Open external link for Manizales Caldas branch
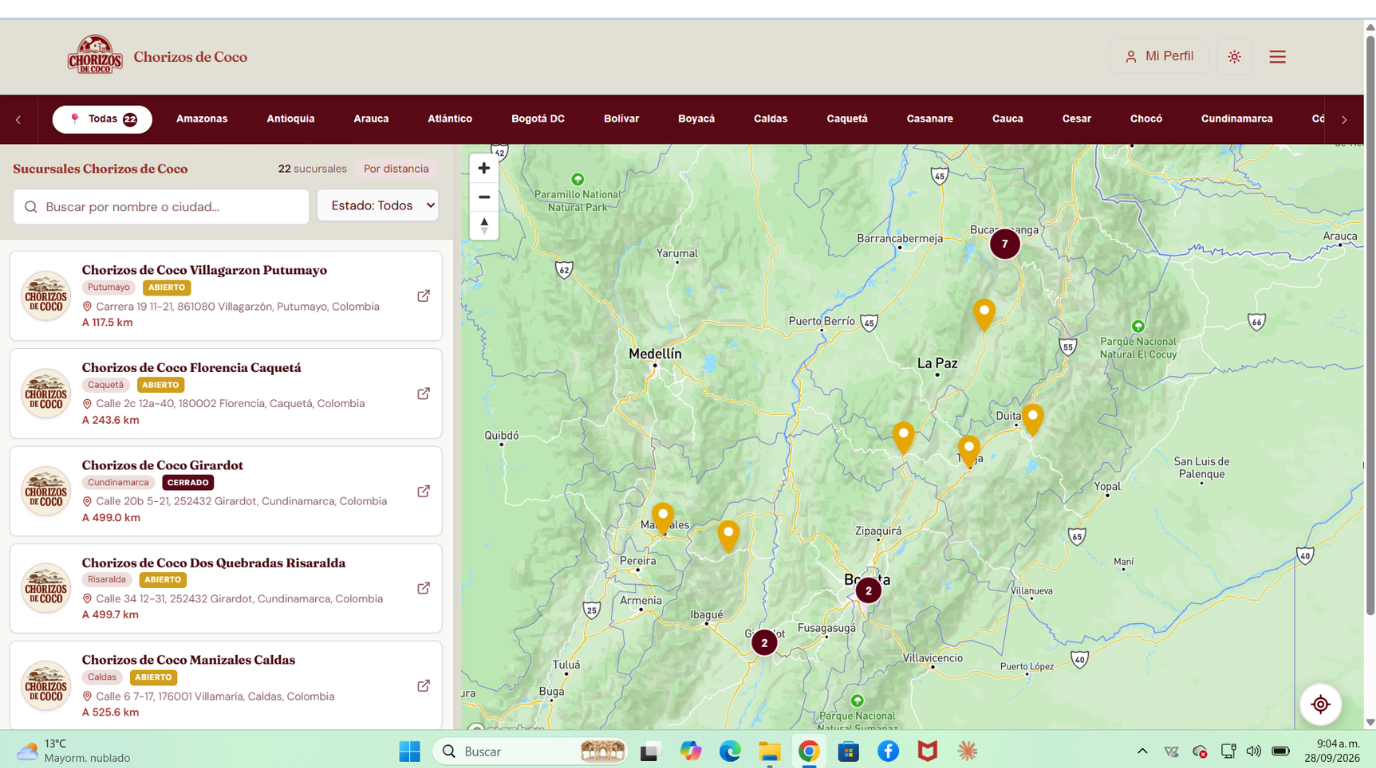 coord(424,686)
